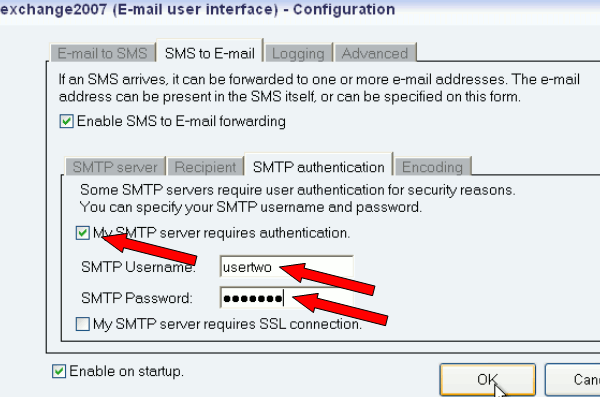Open the Logging tab

click(298, 53)
